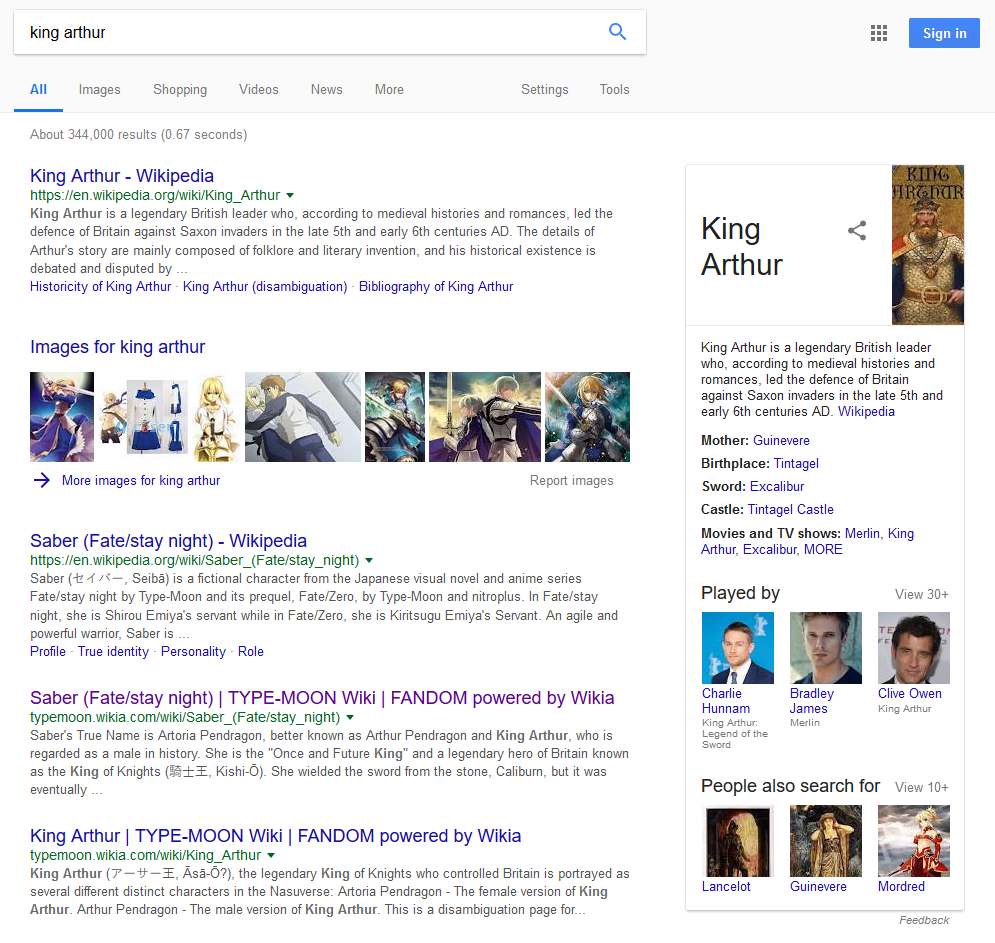Click the Mordred name link
995x943 pixels.
[901, 887]
